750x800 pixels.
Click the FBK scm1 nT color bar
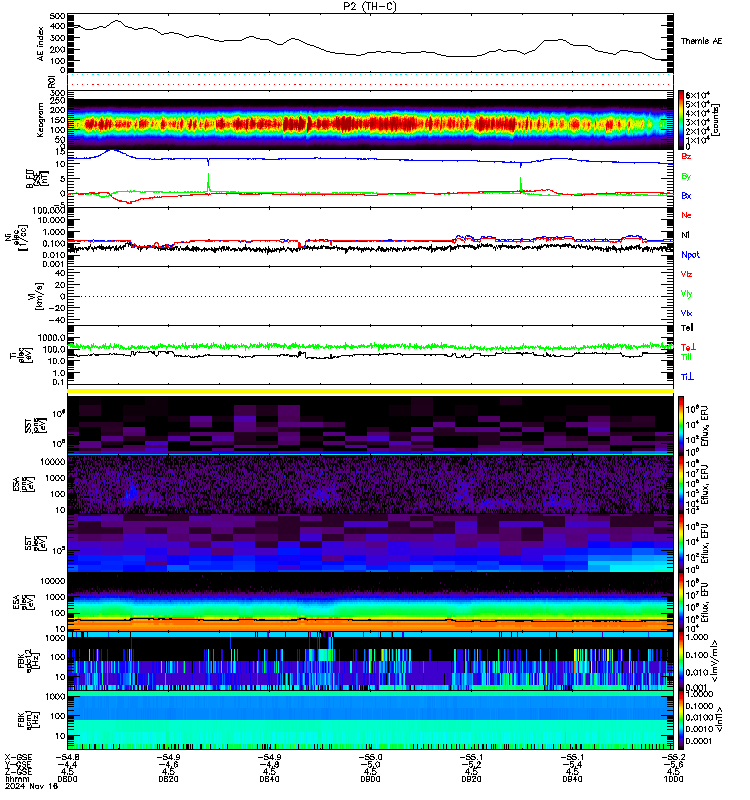click(681, 720)
